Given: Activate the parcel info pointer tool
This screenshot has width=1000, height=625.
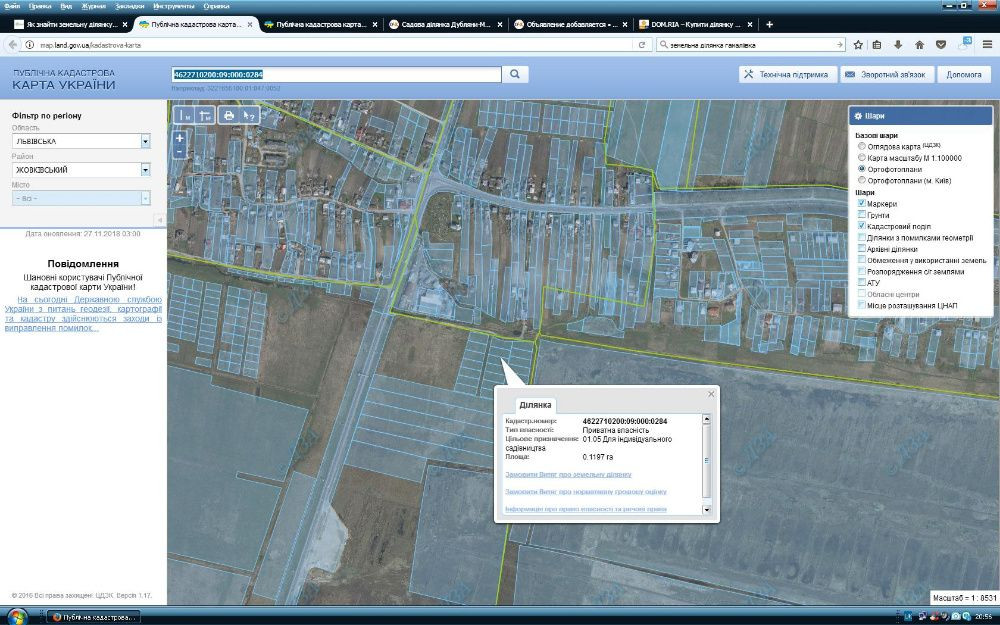Looking at the screenshot, I should 250,116.
